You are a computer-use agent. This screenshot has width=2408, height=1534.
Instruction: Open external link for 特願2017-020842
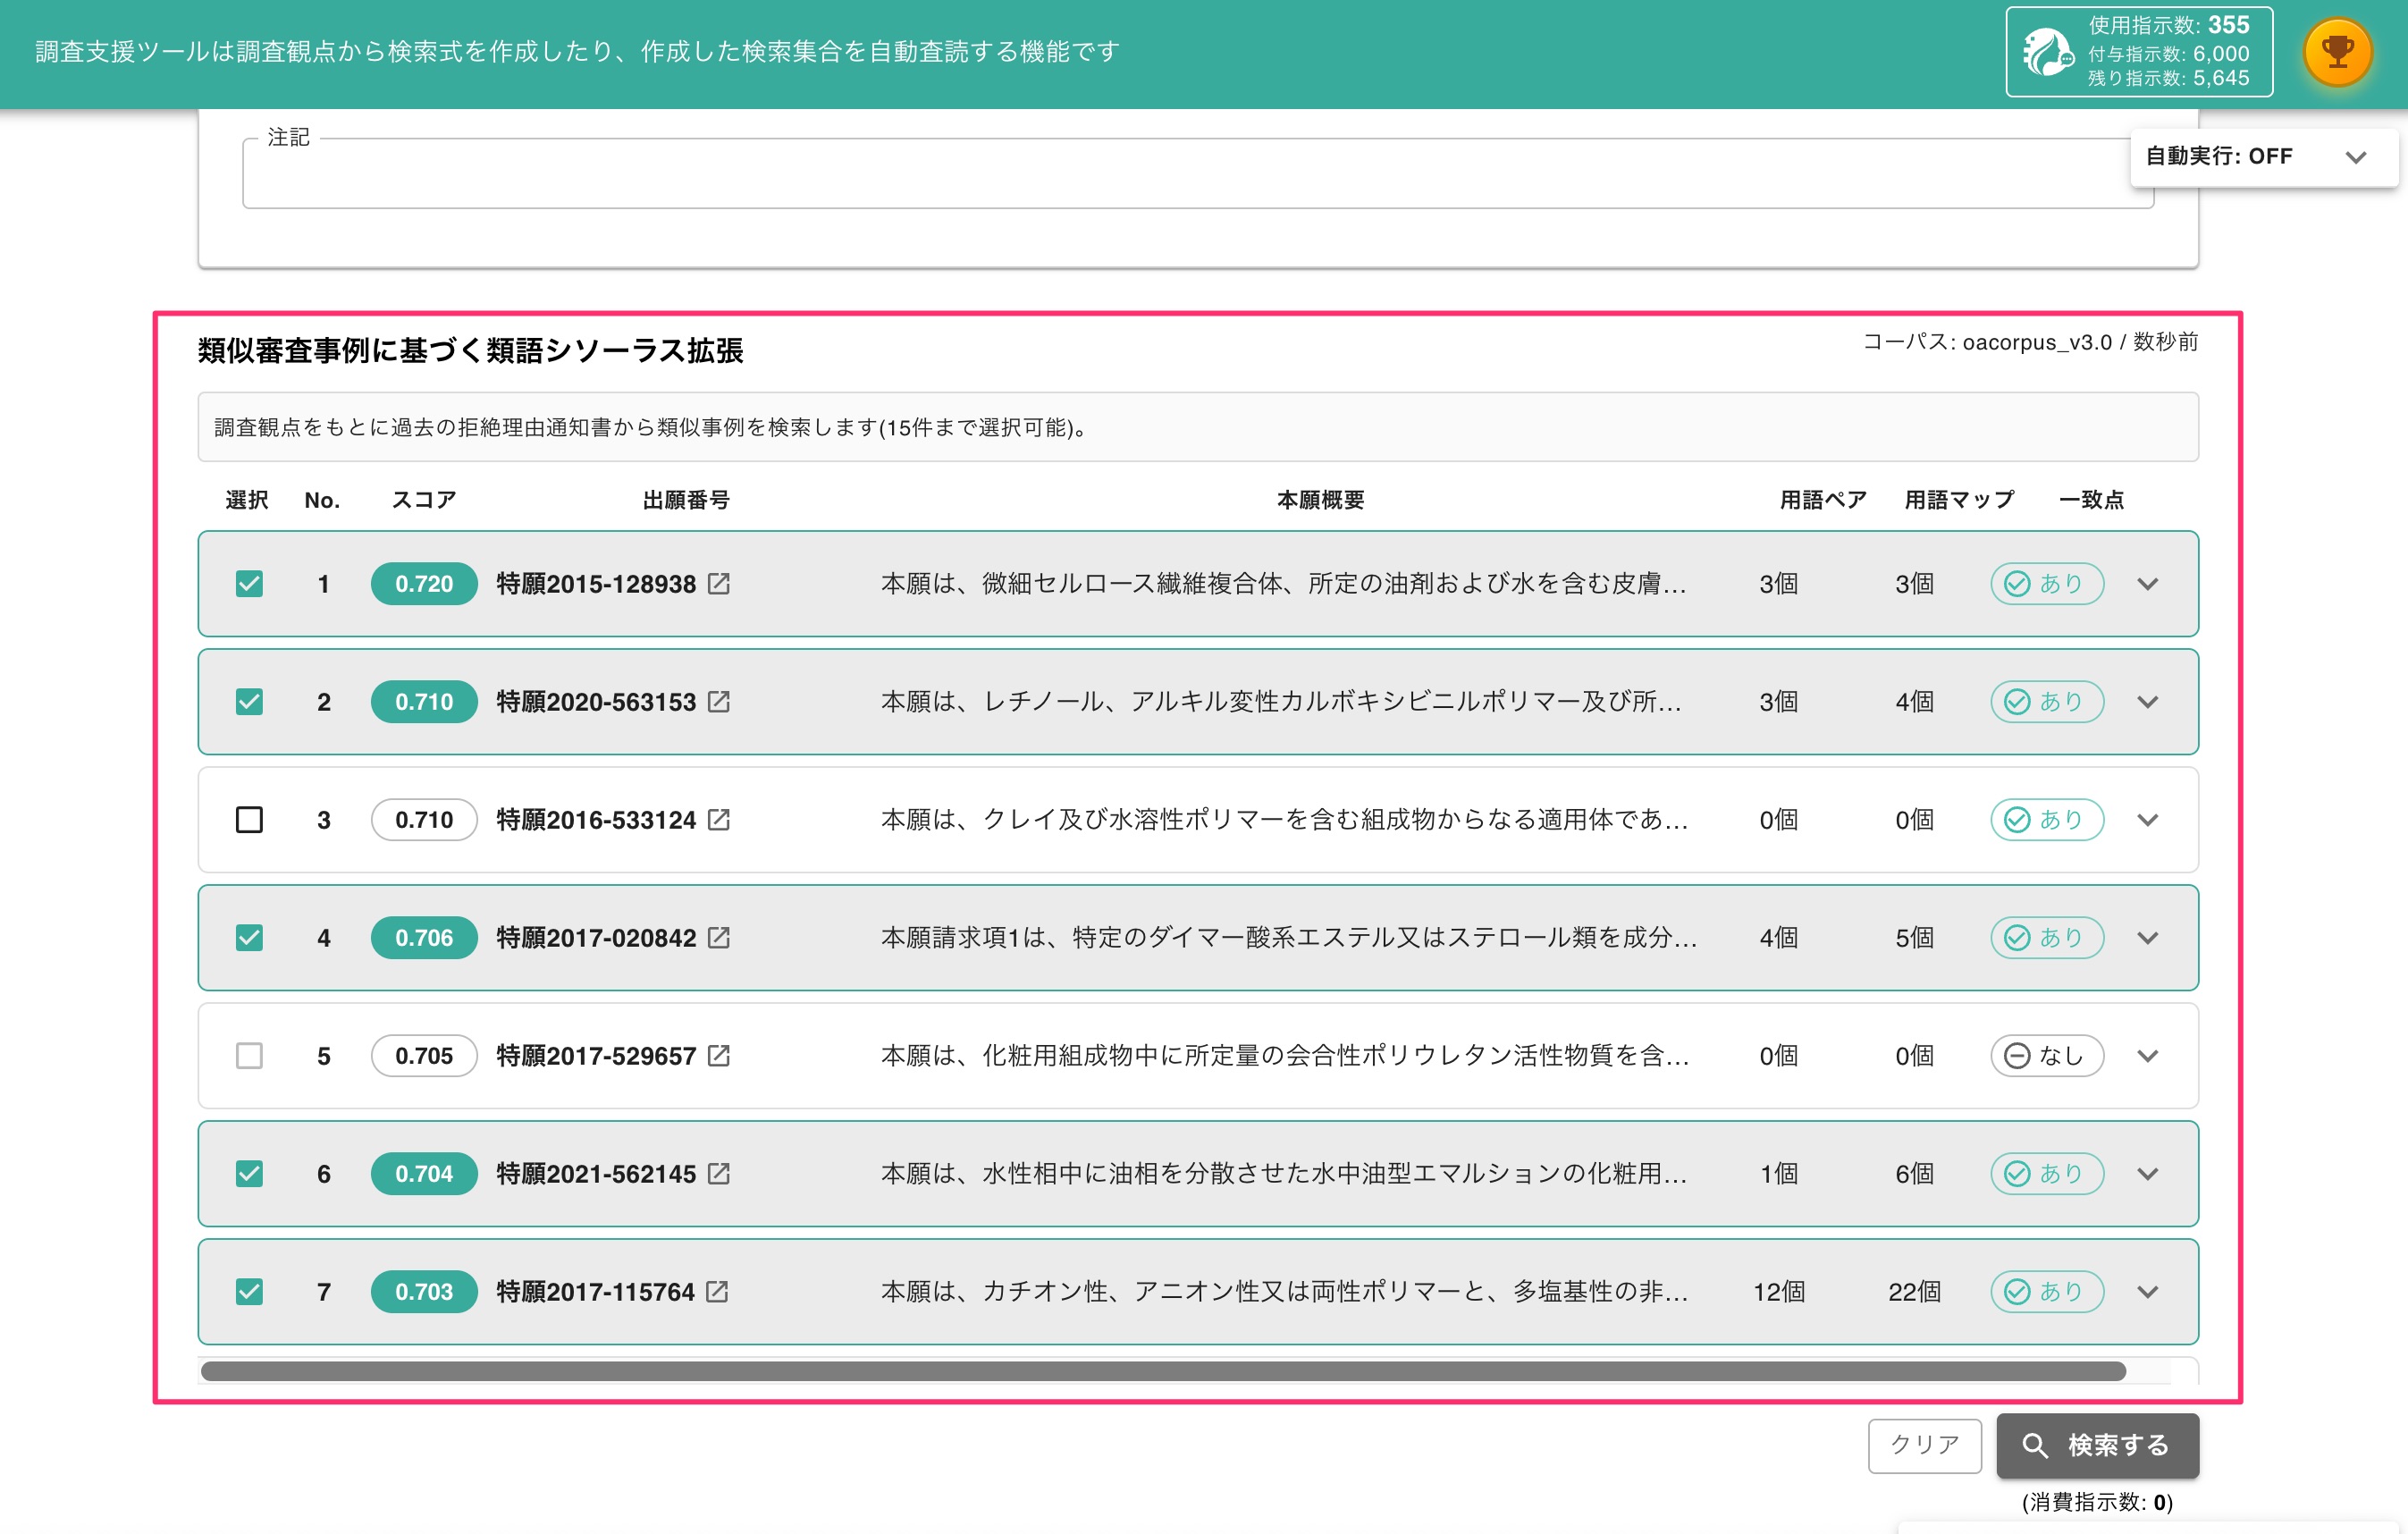pyautogui.click(x=718, y=937)
